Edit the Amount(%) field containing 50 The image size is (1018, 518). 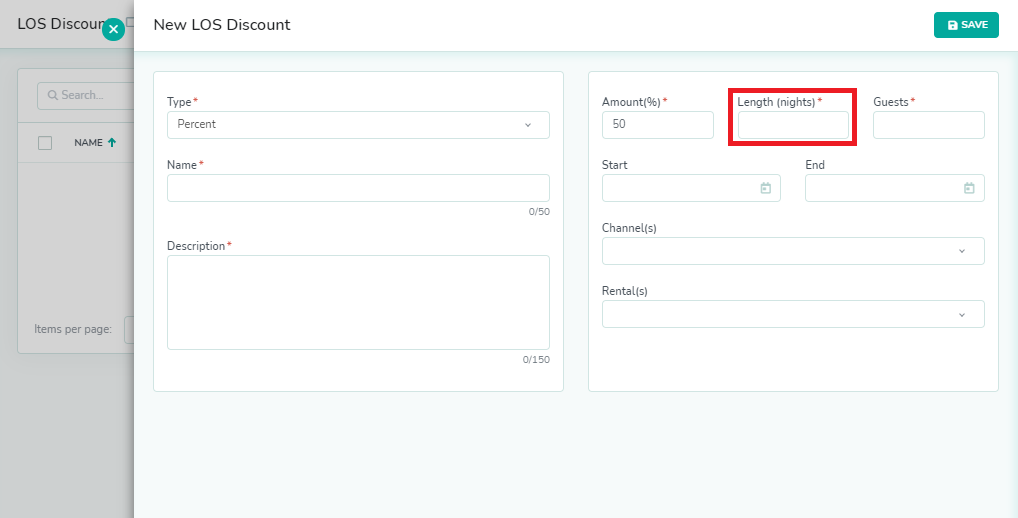(x=658, y=125)
